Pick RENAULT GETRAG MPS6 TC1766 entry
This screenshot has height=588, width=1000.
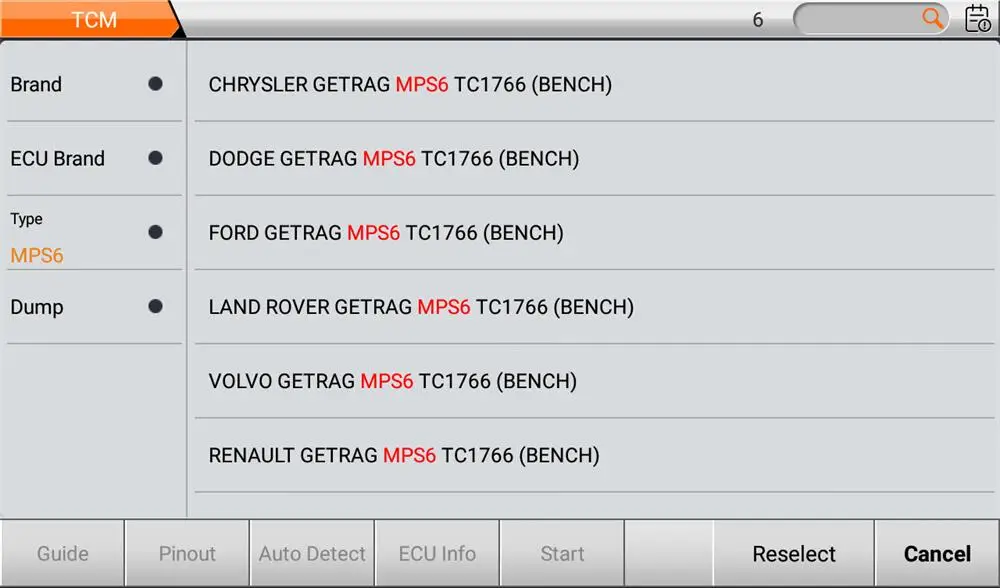404,455
